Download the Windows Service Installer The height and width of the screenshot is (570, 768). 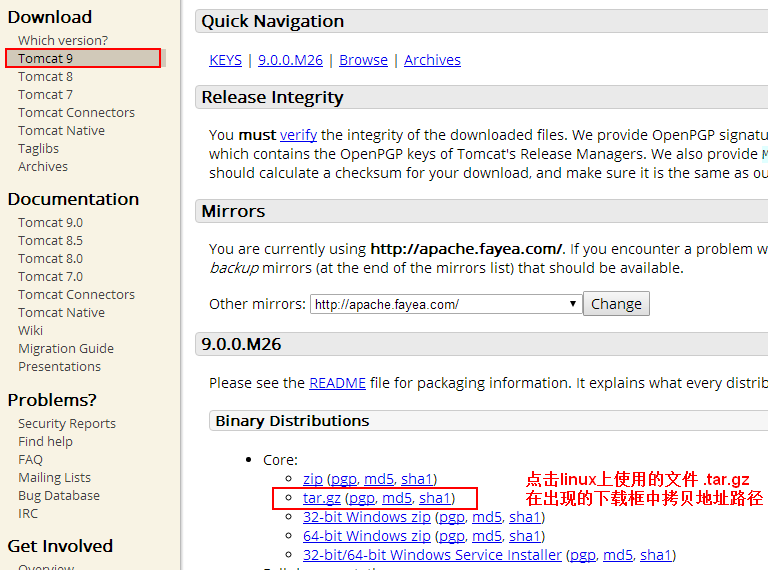click(432, 555)
